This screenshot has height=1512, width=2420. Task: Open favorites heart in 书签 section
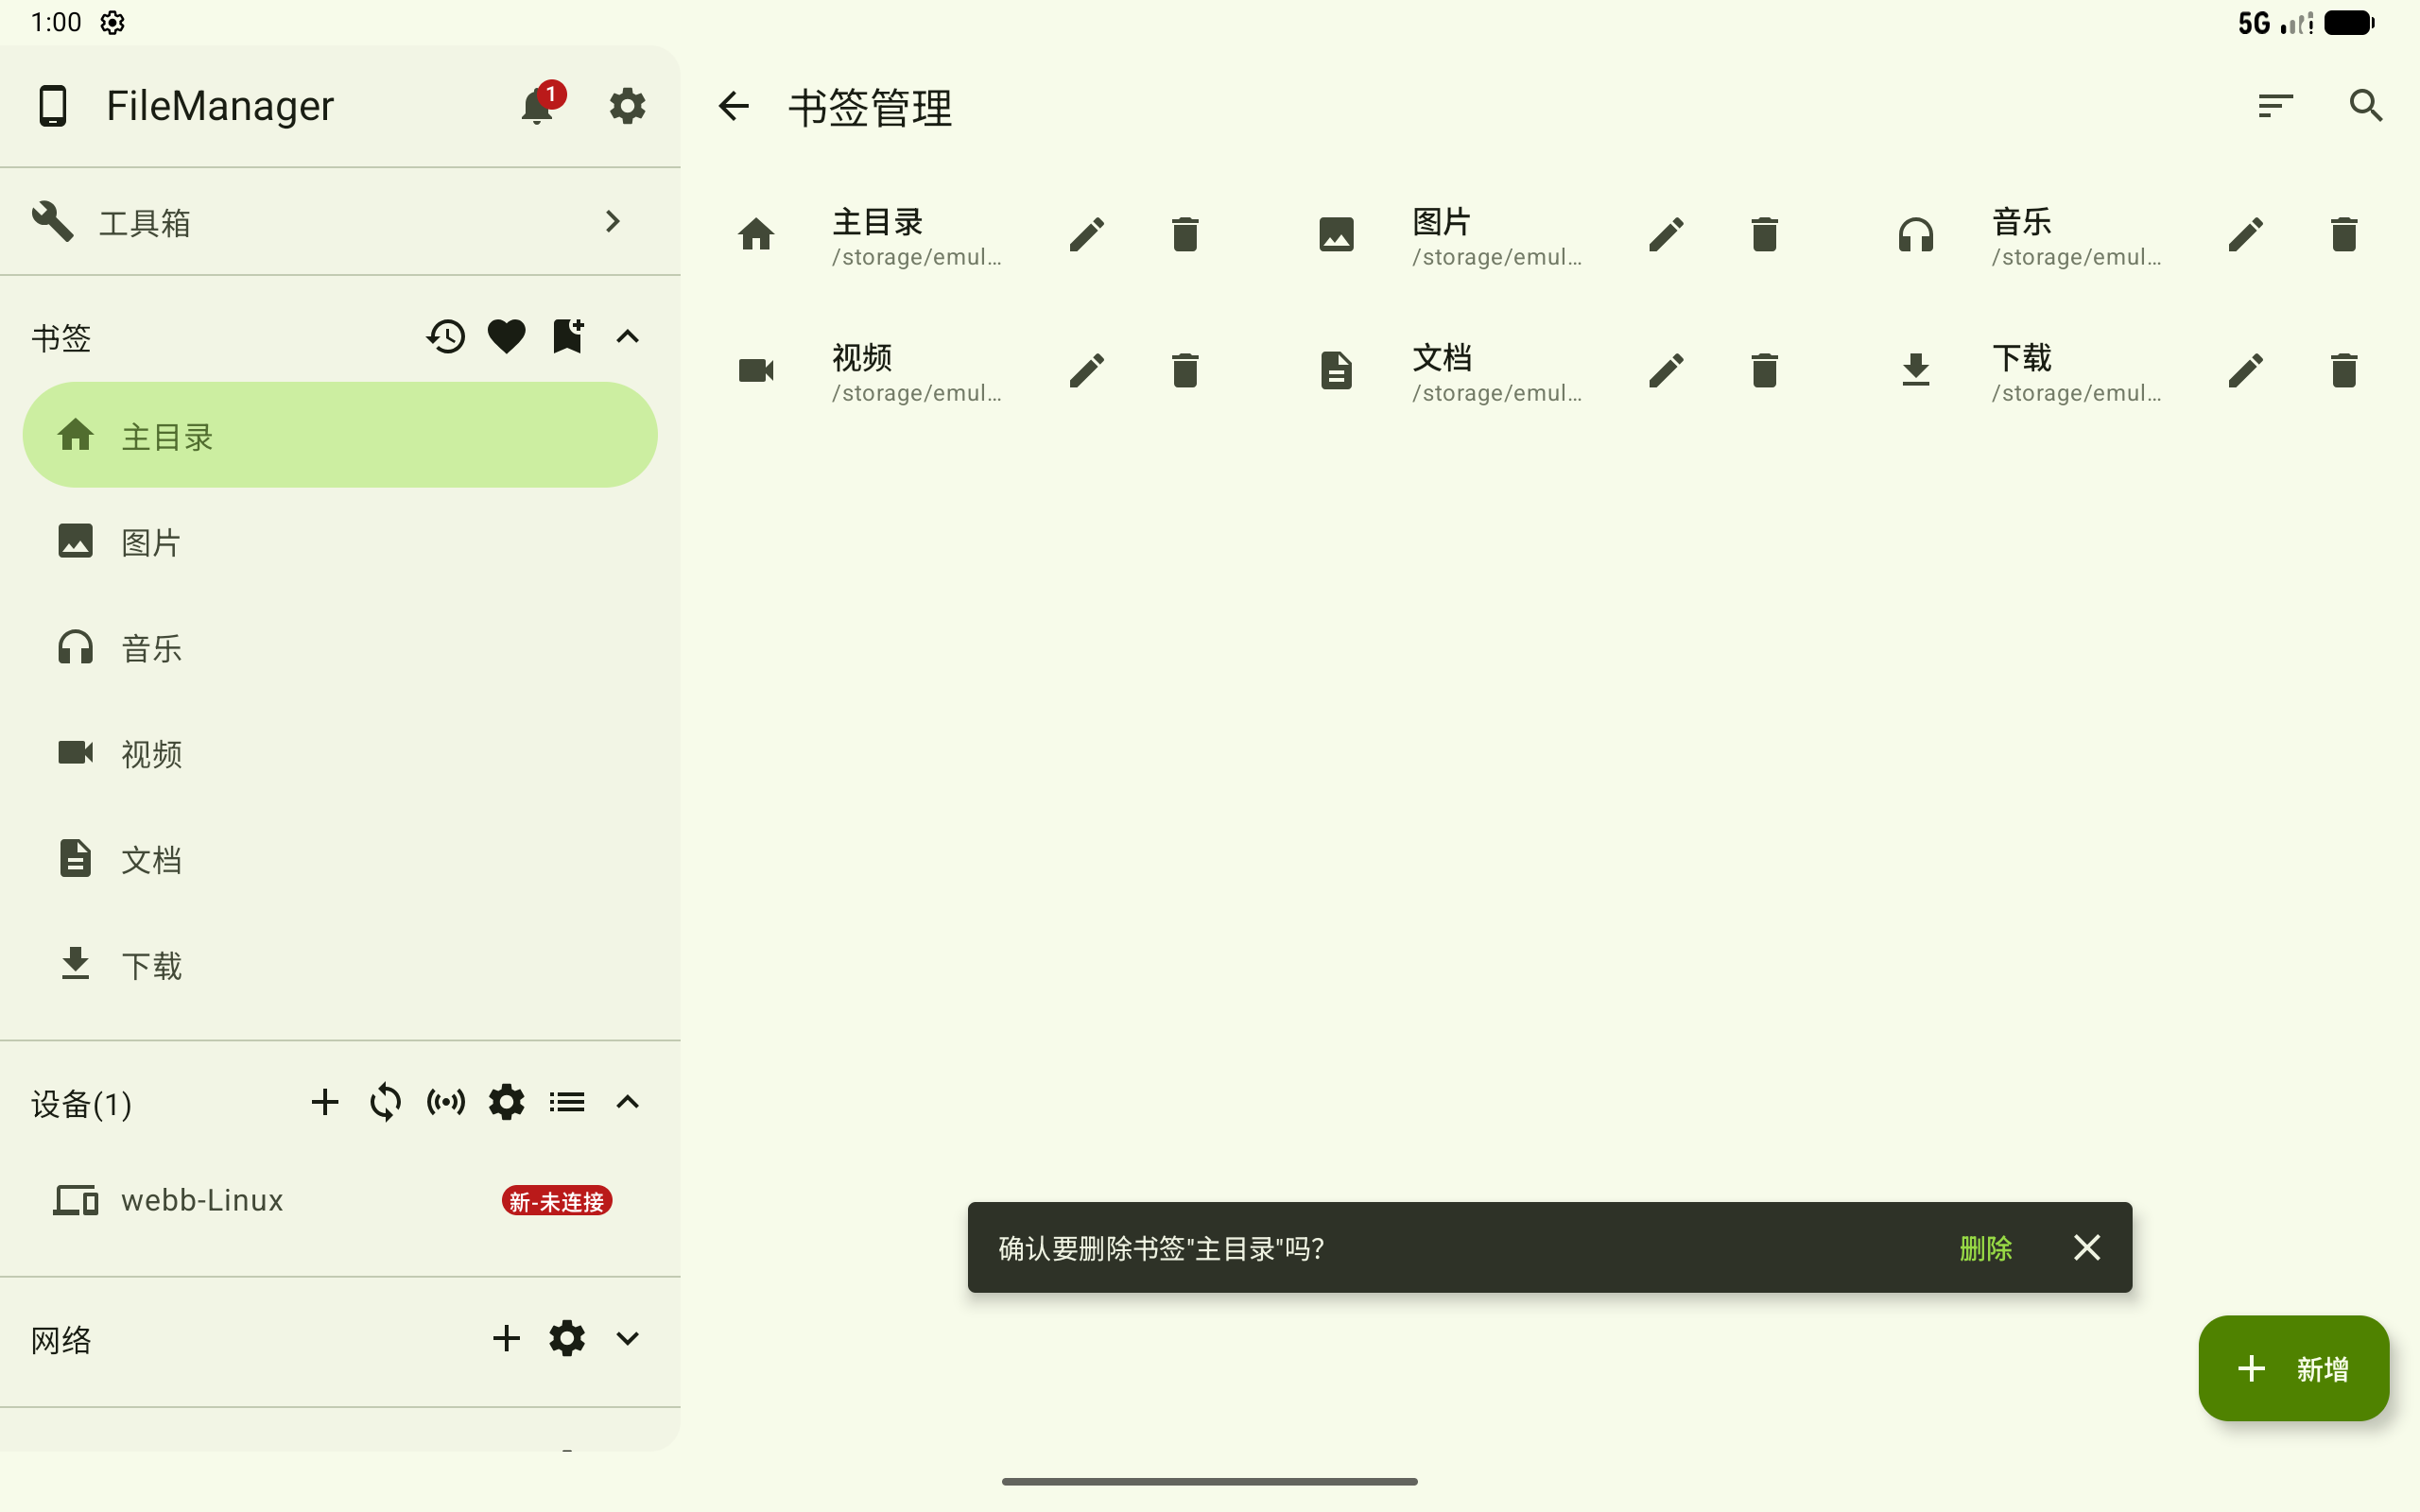point(507,337)
